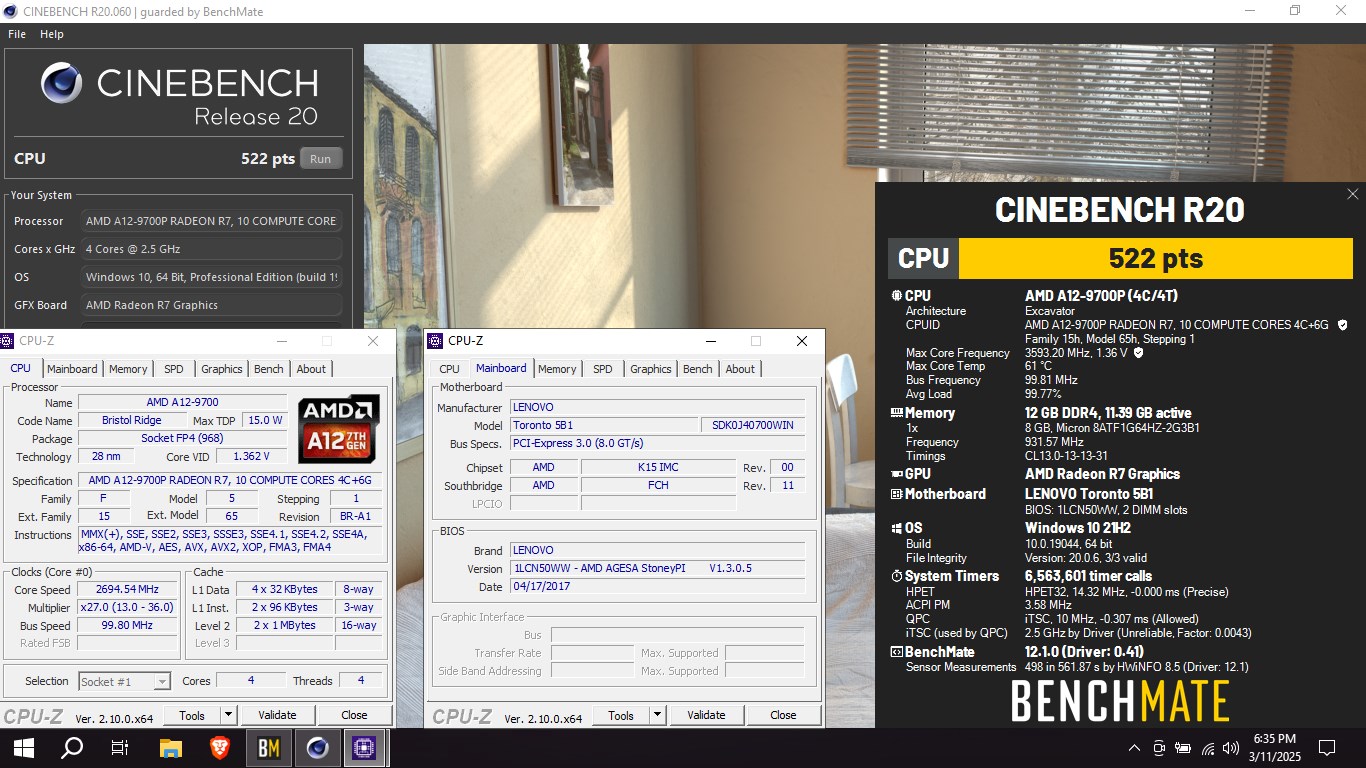Close the BenchMate result overlay panel
The height and width of the screenshot is (768, 1366).
pos(1352,195)
